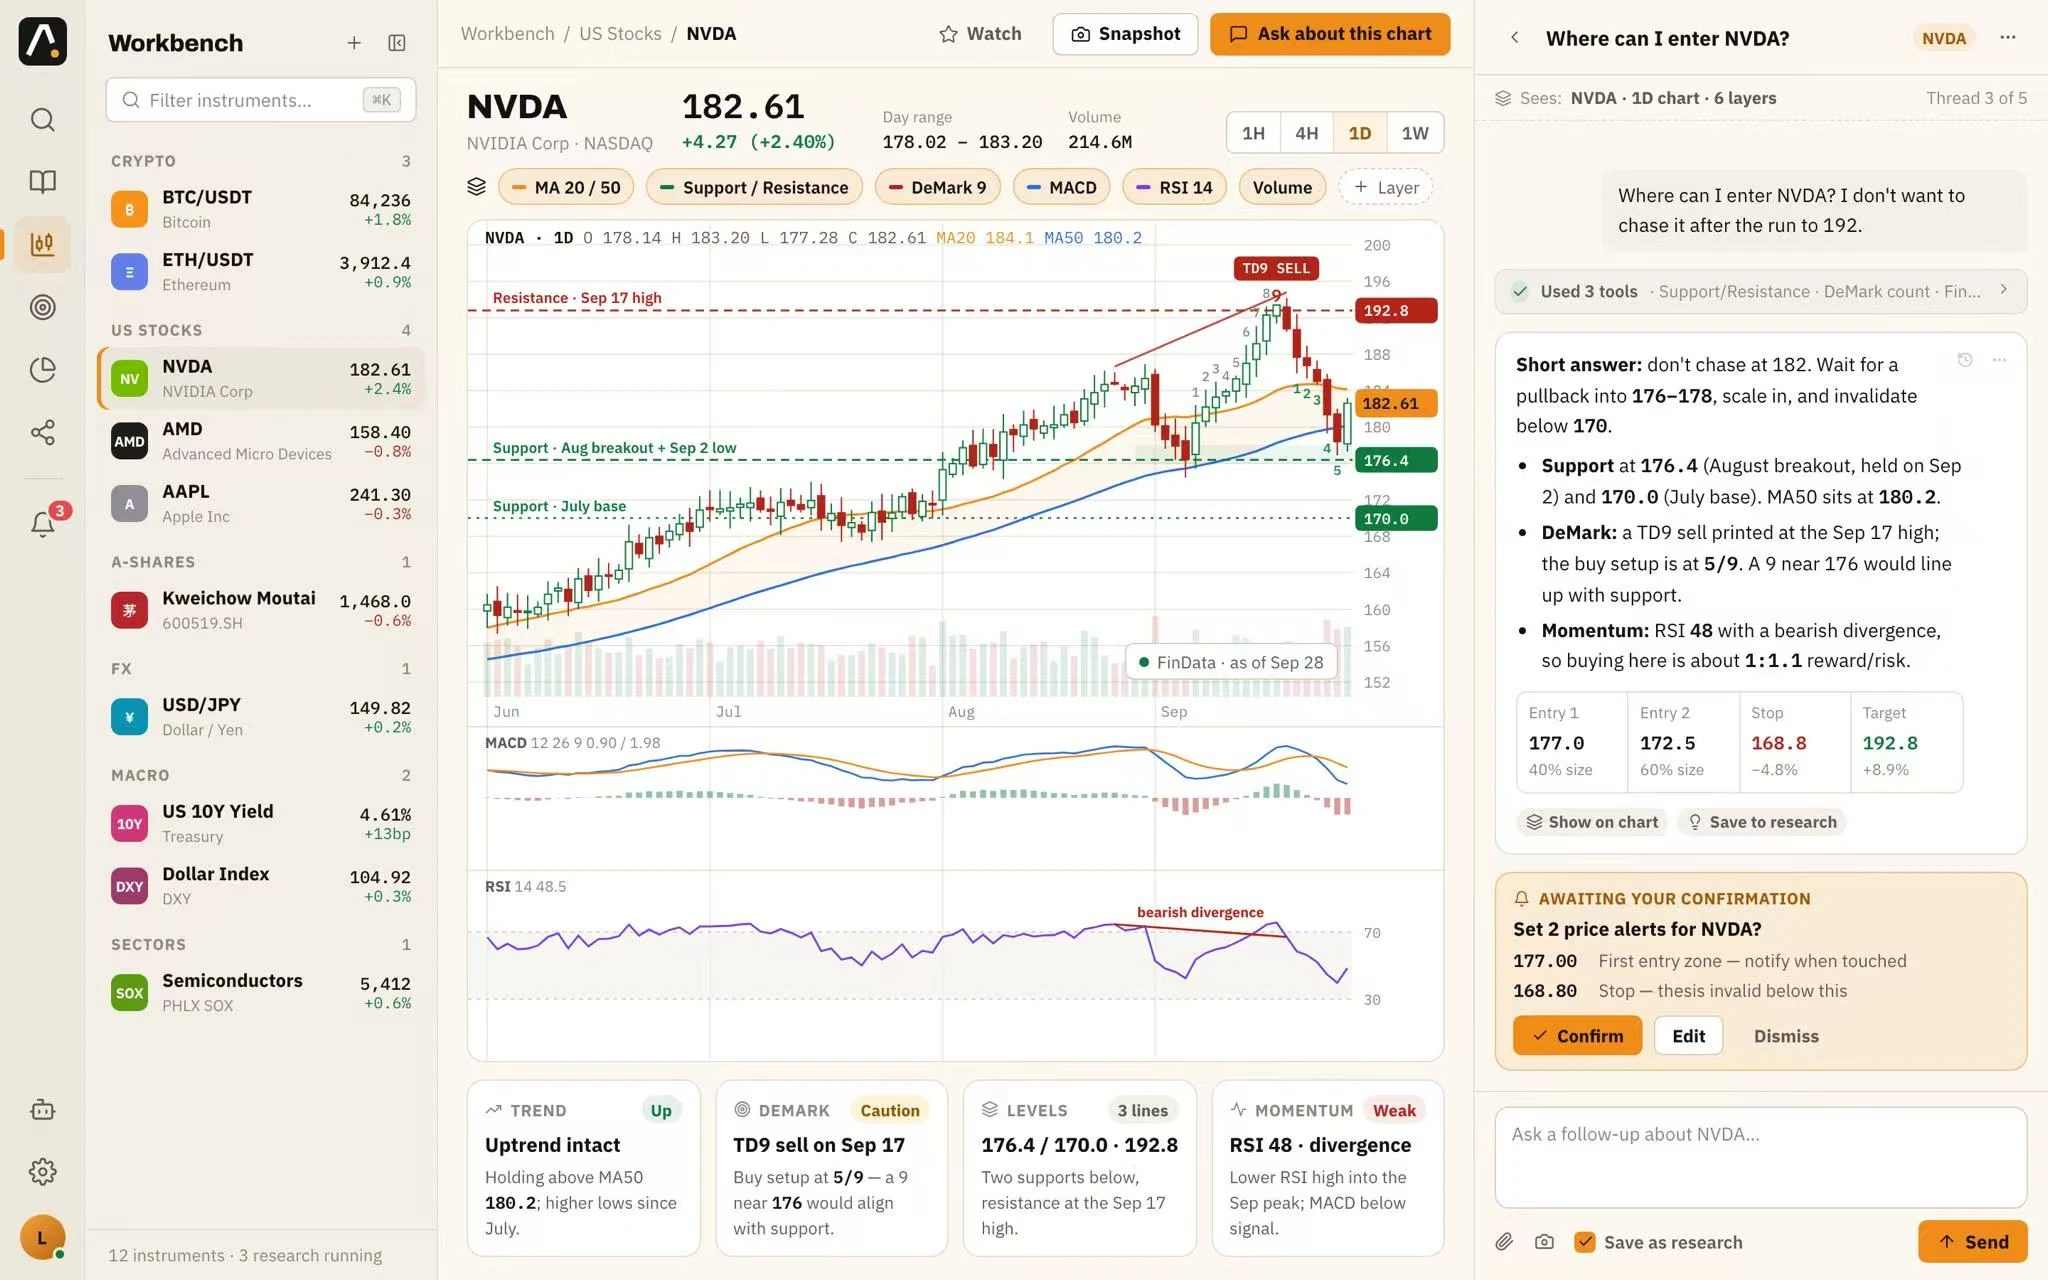Collapse the Workbench panel via sidebar icon
The height and width of the screenshot is (1280, 2048).
point(397,43)
